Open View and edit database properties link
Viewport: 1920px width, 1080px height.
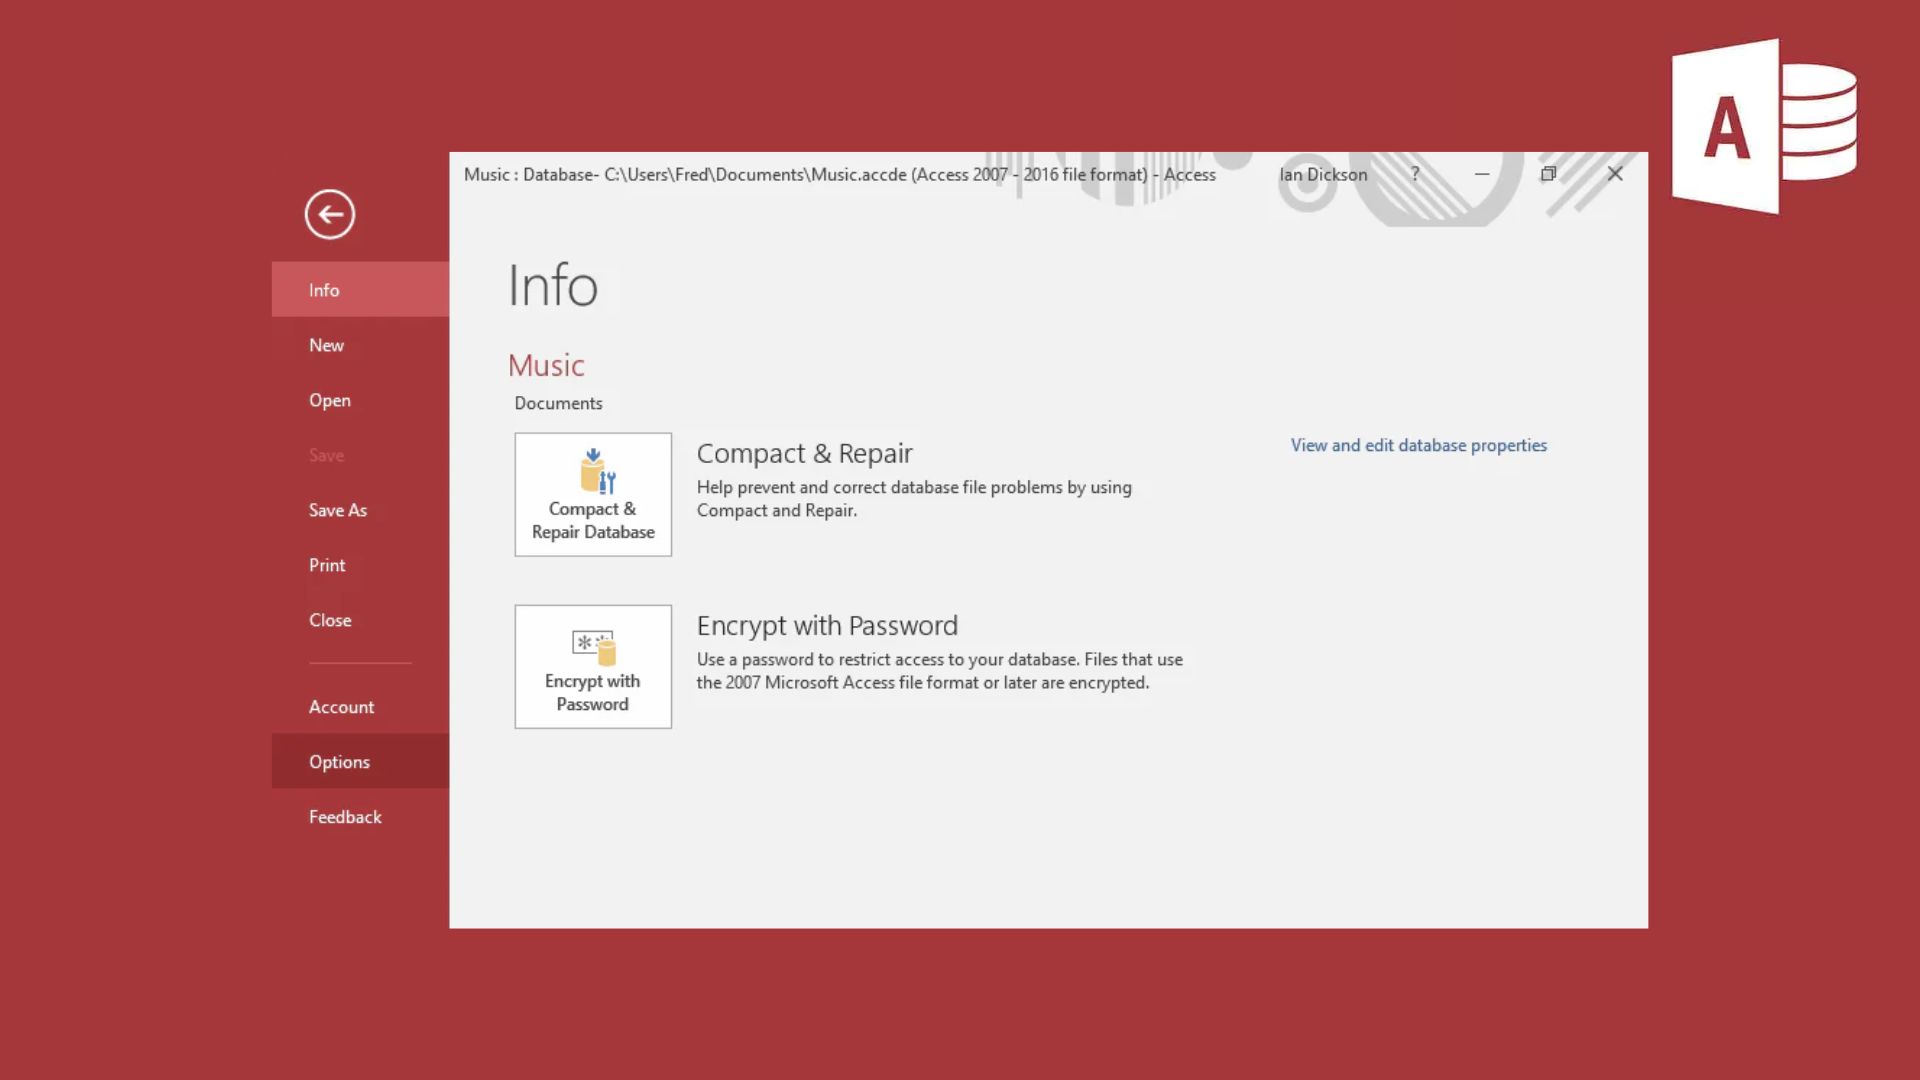(1418, 445)
